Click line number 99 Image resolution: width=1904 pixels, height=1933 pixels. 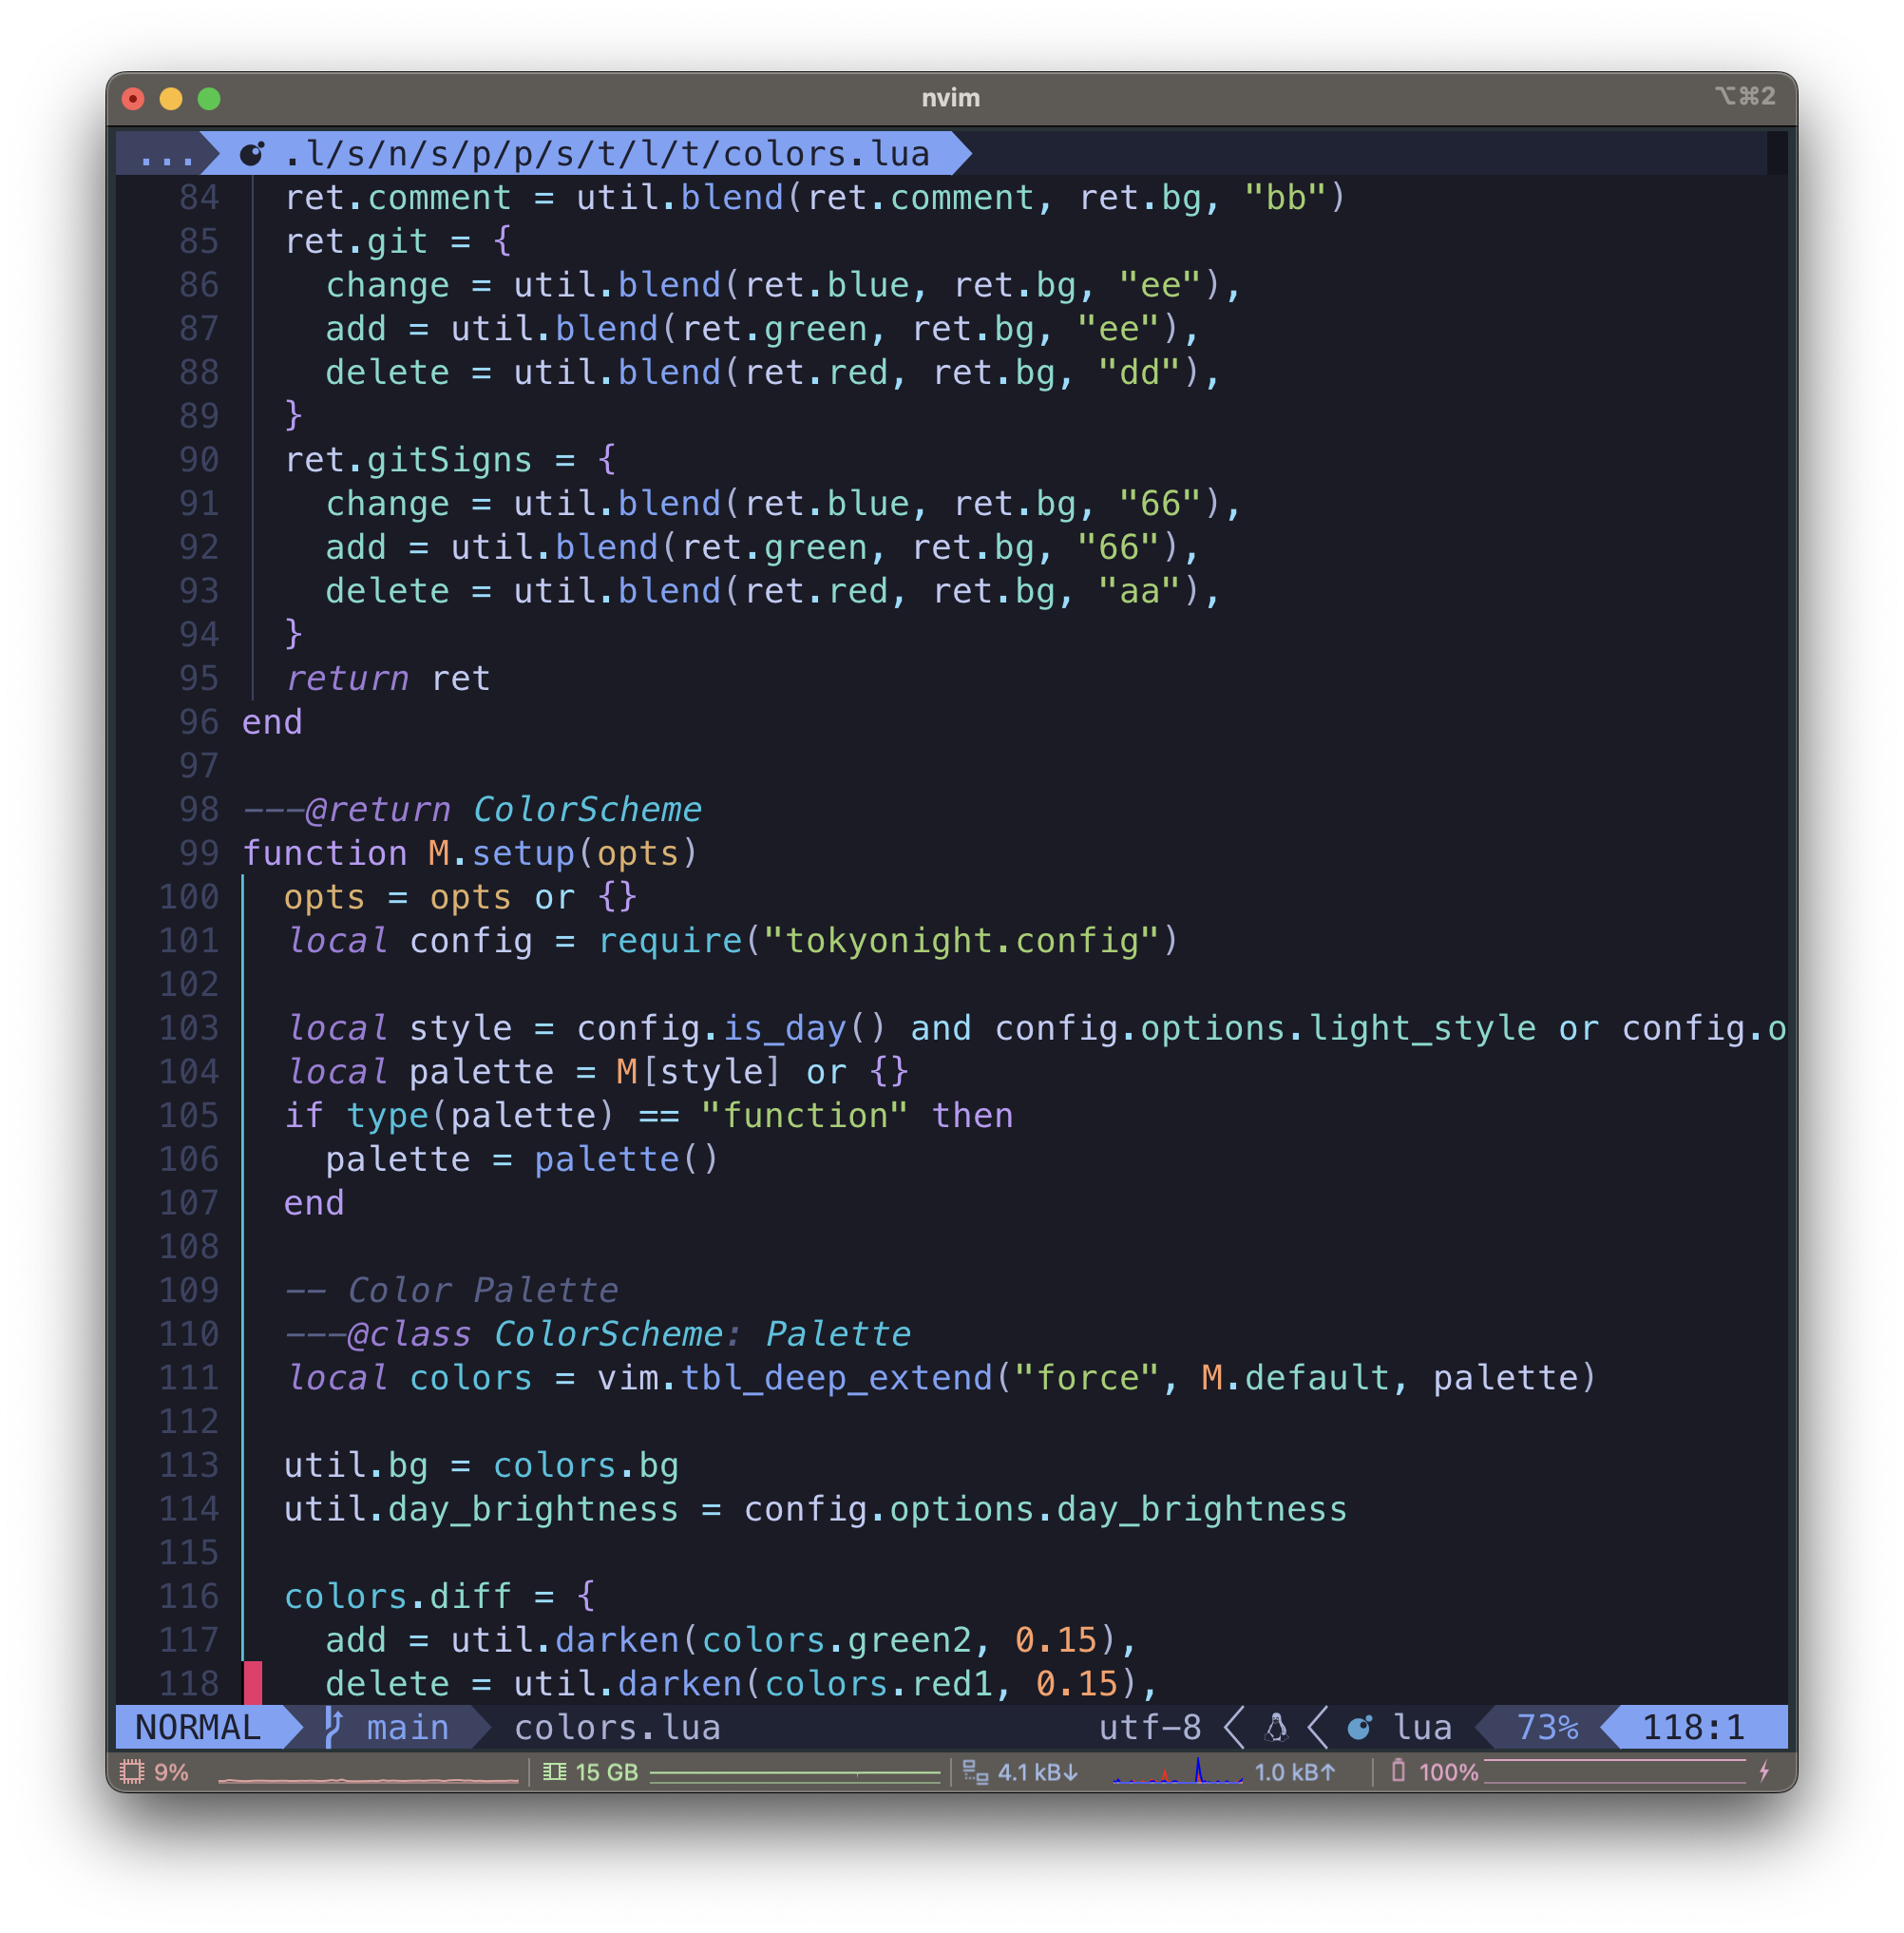198,853
